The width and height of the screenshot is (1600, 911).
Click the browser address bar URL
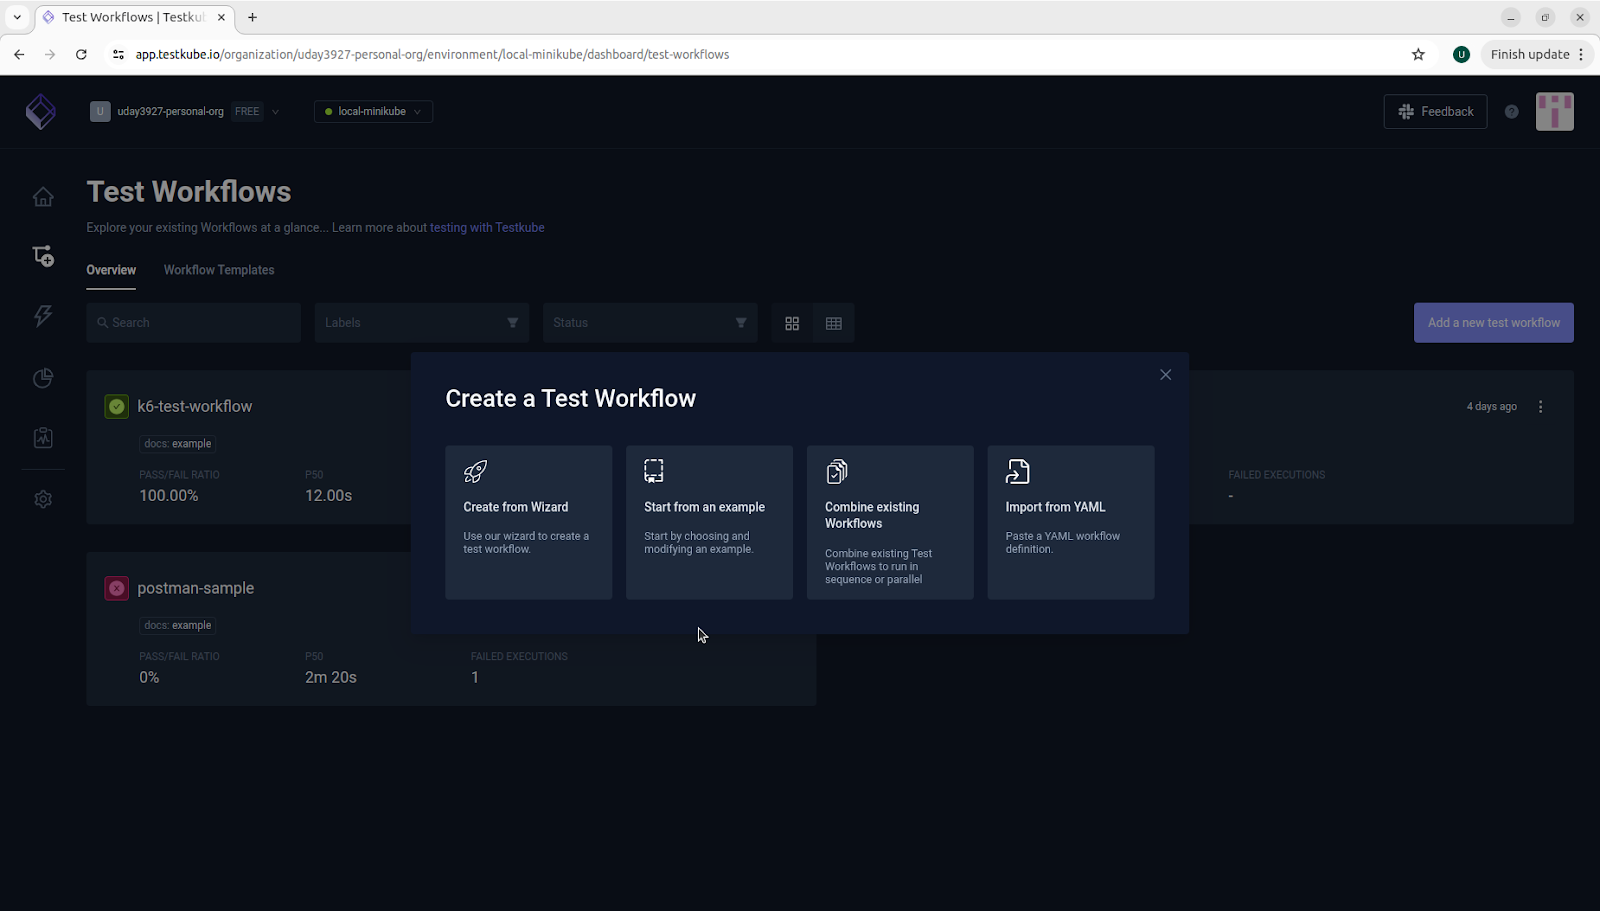click(432, 55)
